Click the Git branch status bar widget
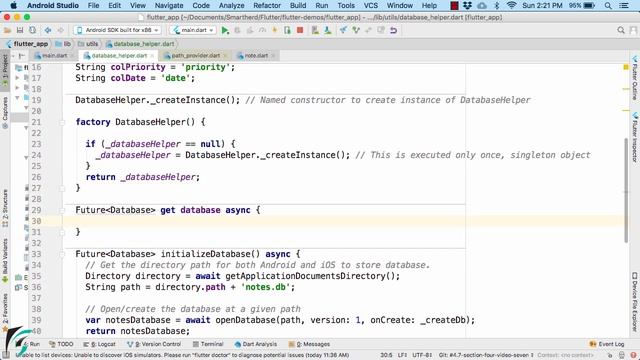The image size is (640, 360). [x=486, y=355]
